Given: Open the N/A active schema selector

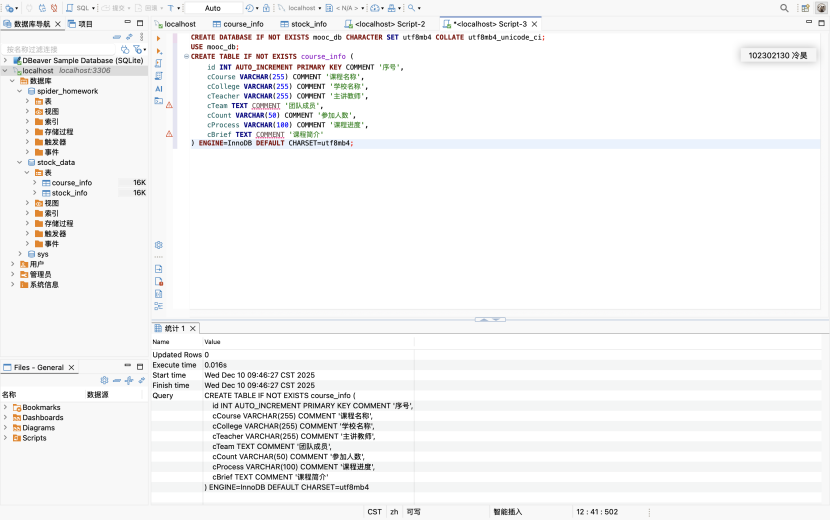Looking at the screenshot, I should click(345, 8).
